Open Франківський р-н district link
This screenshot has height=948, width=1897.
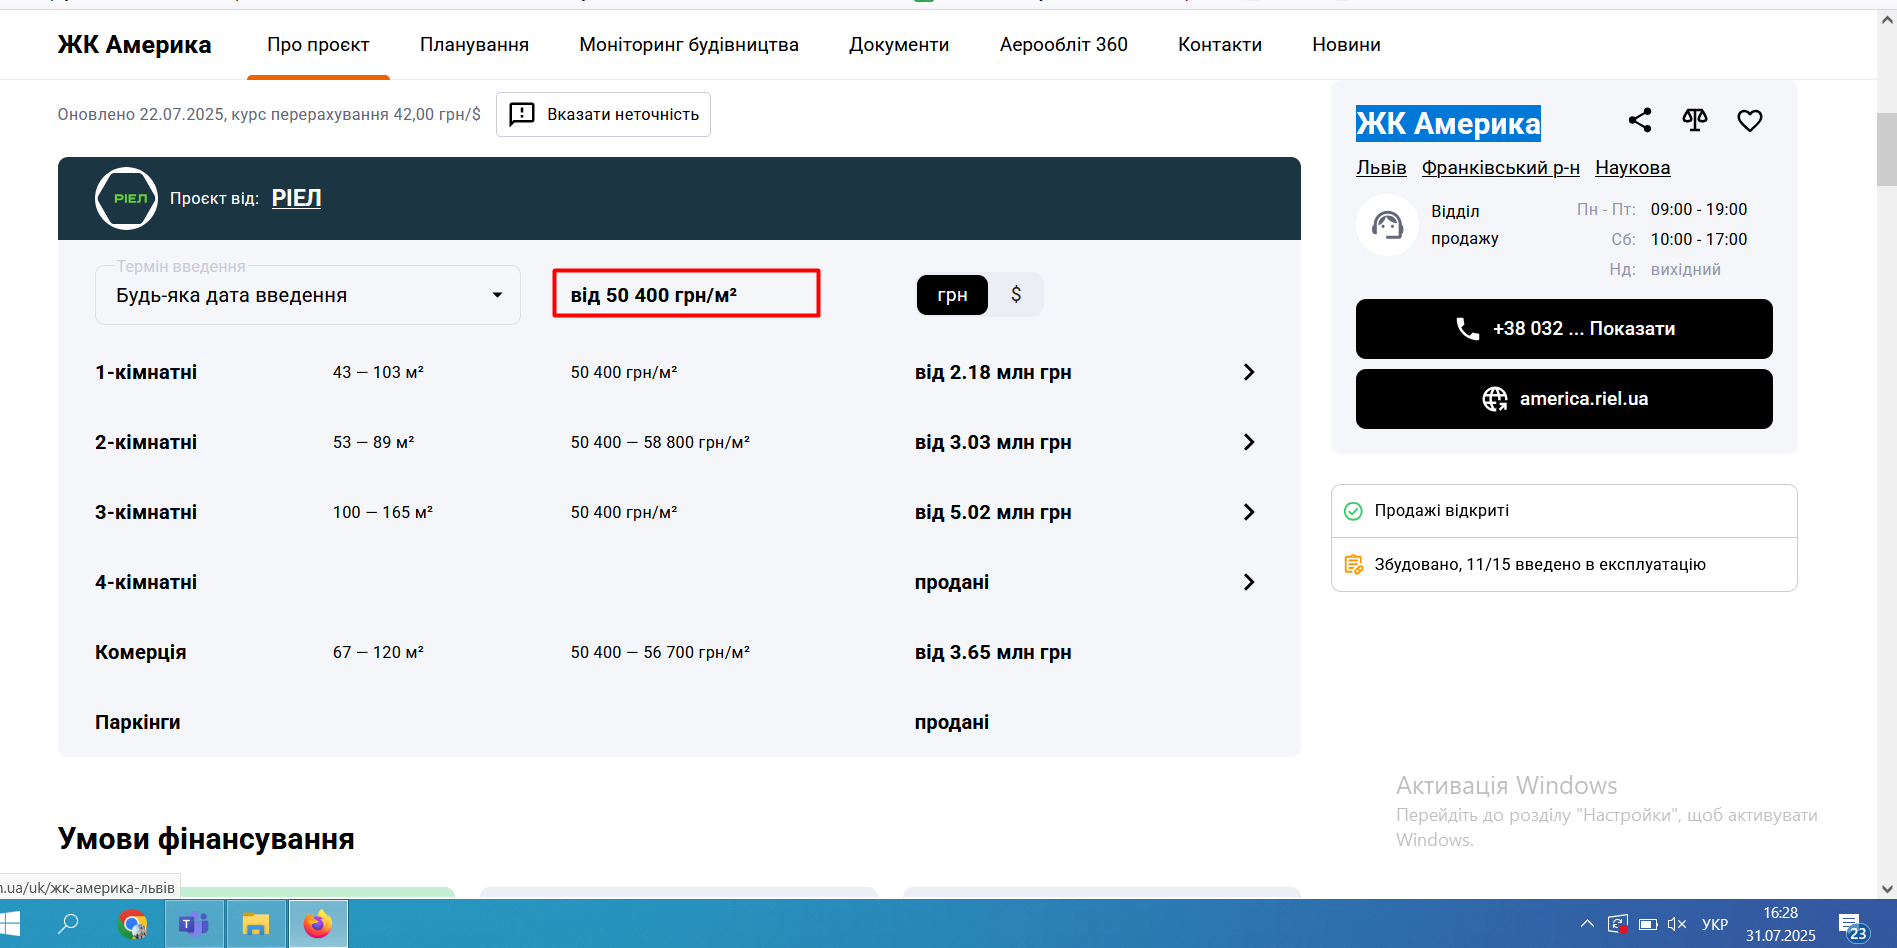(1500, 168)
